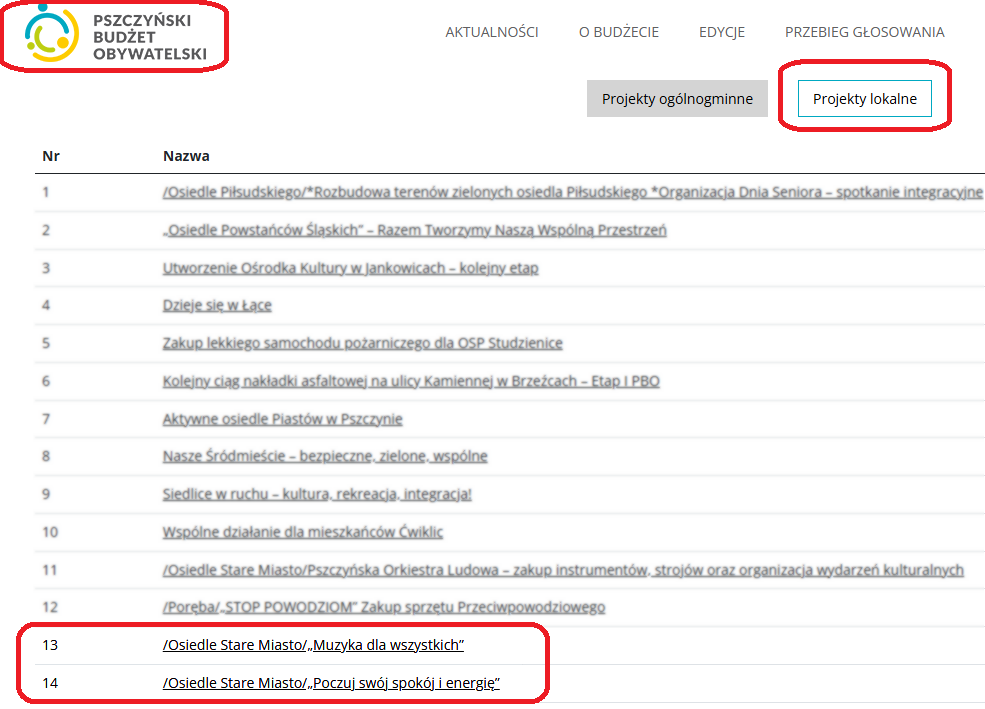Open the Edycje menu item
Image resolution: width=985 pixels, height=709 pixels.
[x=721, y=32]
